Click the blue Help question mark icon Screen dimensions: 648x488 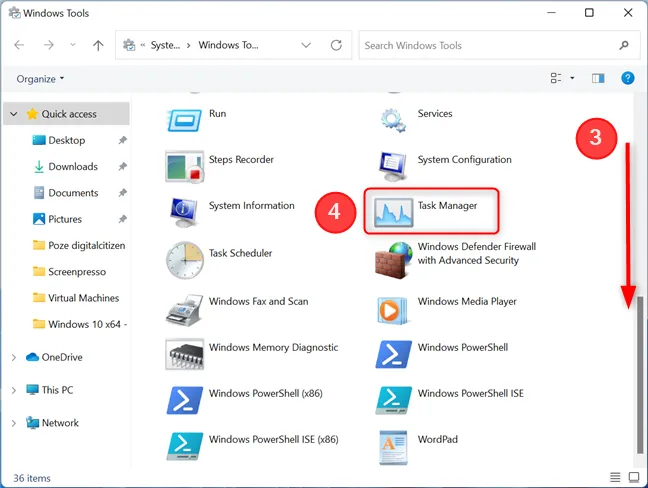[627, 78]
